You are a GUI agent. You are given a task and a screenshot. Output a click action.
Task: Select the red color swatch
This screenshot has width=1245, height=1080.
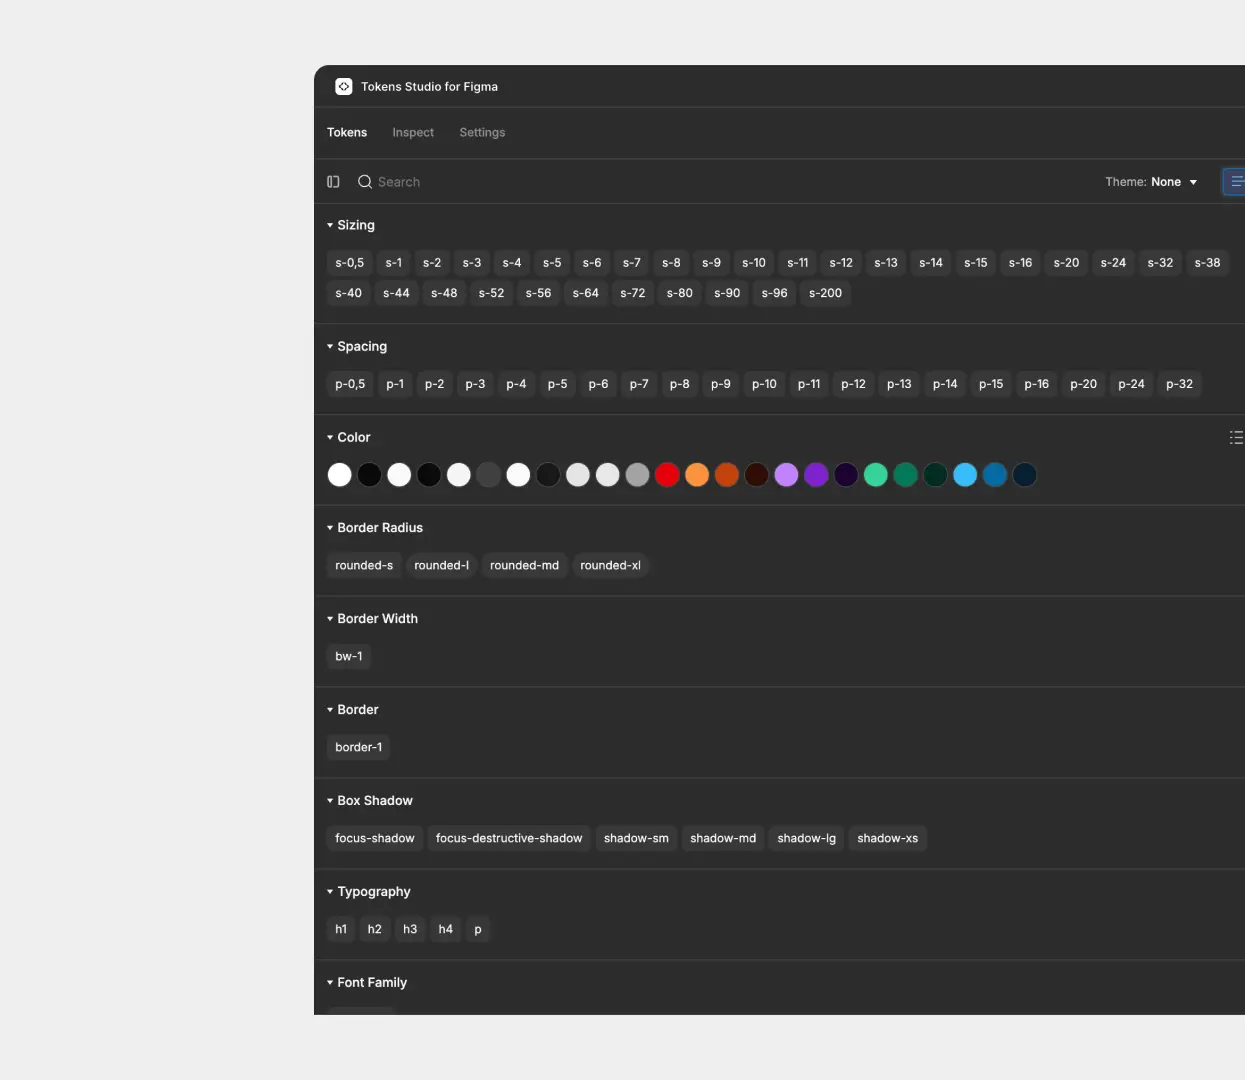(667, 474)
